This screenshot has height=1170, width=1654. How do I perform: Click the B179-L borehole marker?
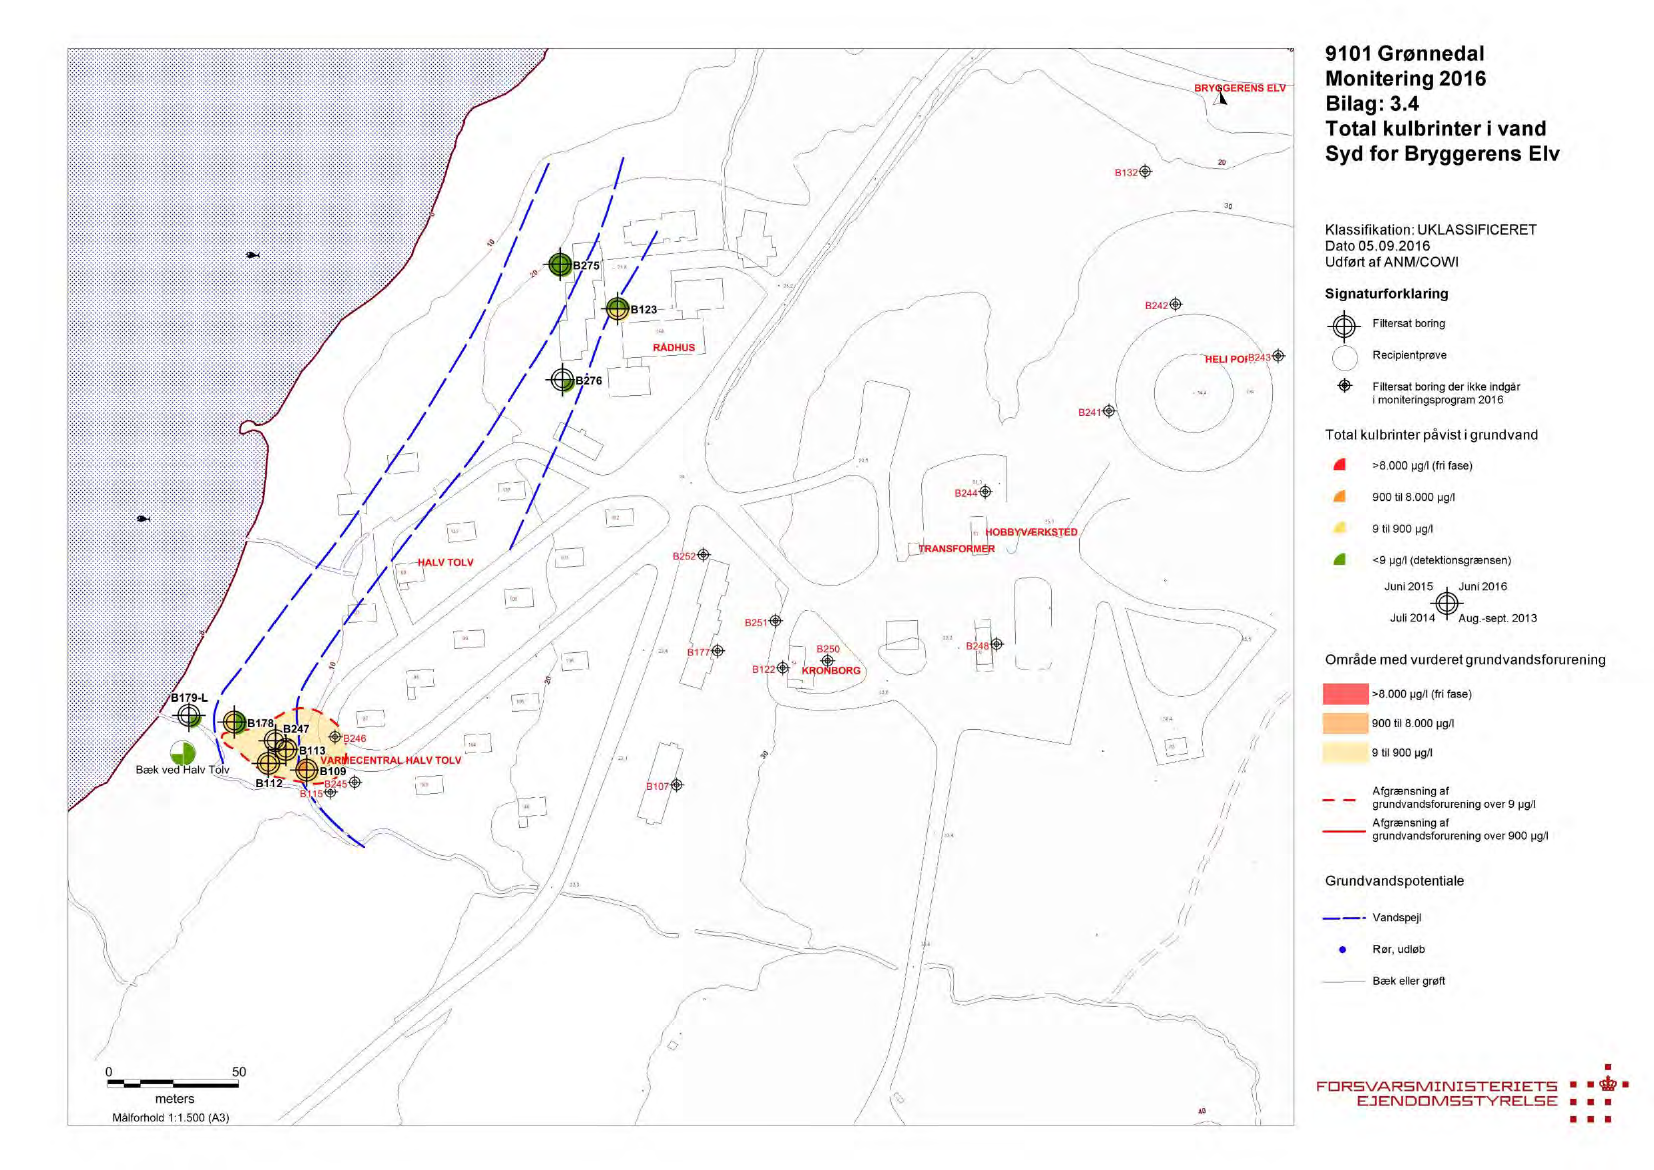click(189, 716)
